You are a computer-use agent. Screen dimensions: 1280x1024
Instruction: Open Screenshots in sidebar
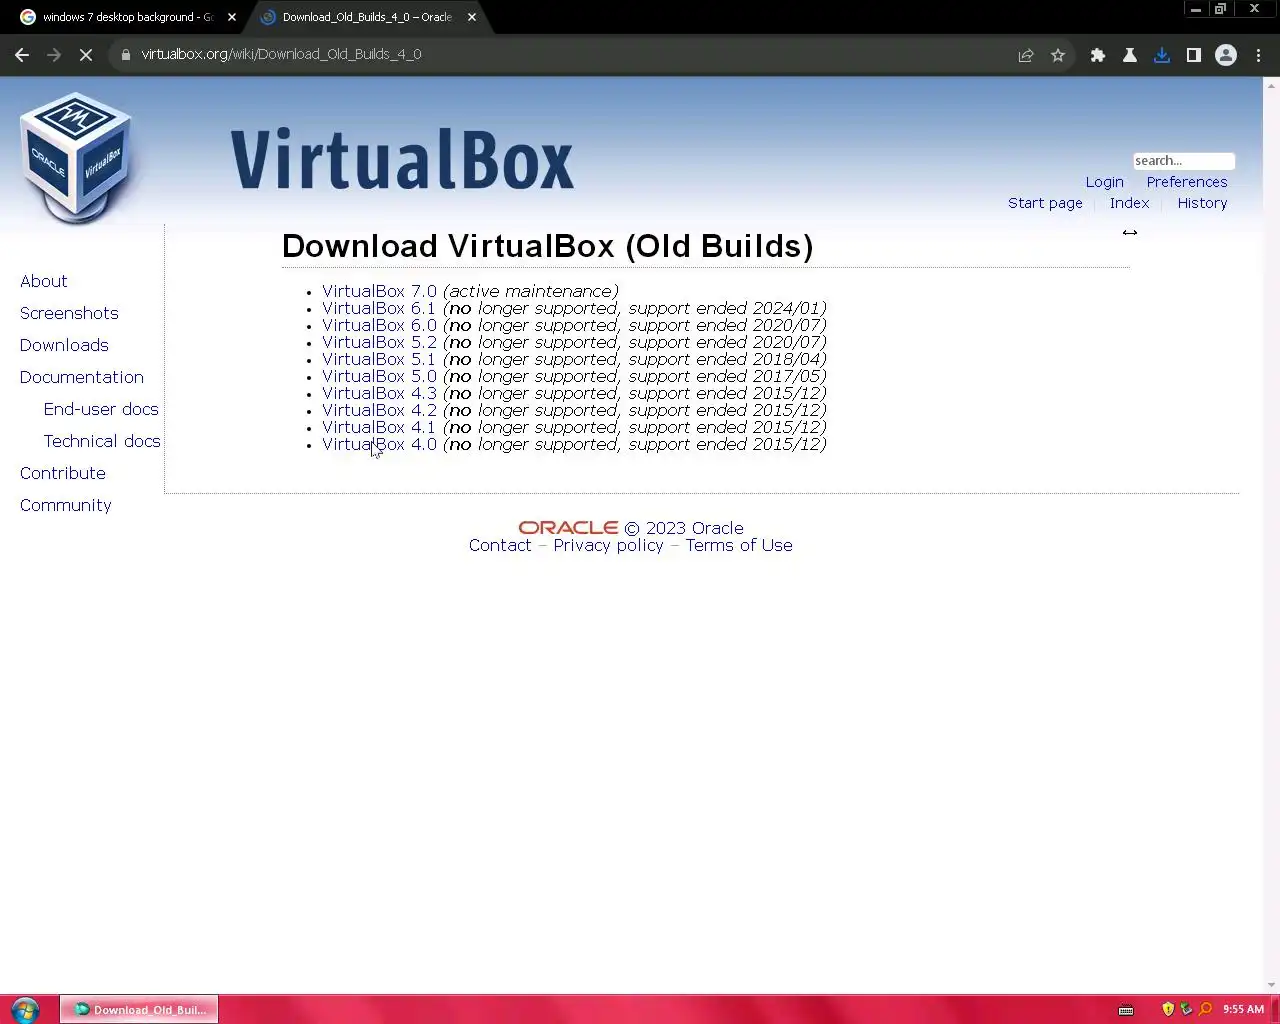tap(69, 314)
